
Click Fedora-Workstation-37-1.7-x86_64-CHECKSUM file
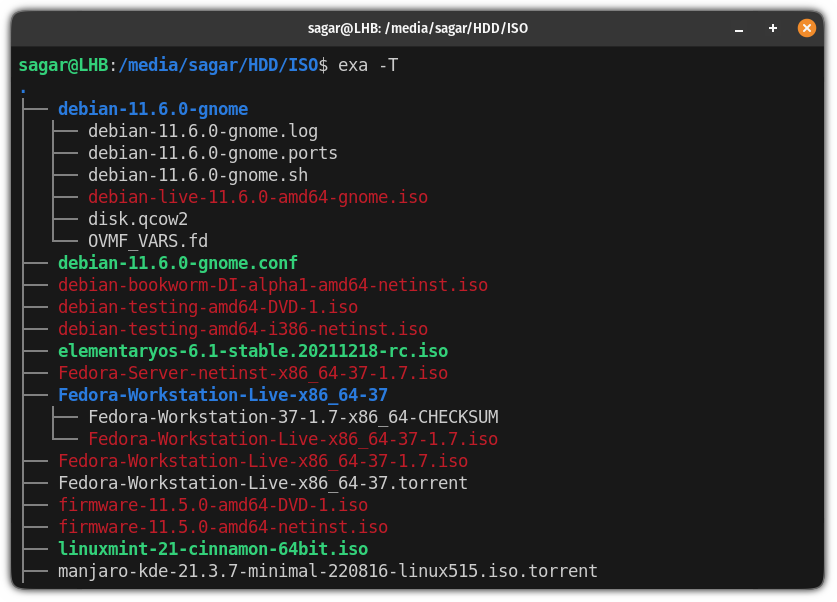pos(293,417)
